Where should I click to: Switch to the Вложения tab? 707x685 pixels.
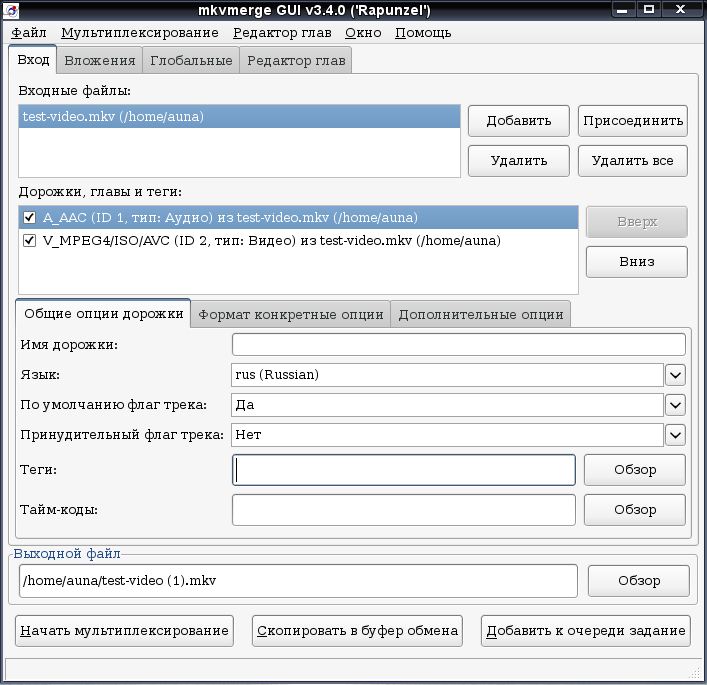tap(100, 60)
